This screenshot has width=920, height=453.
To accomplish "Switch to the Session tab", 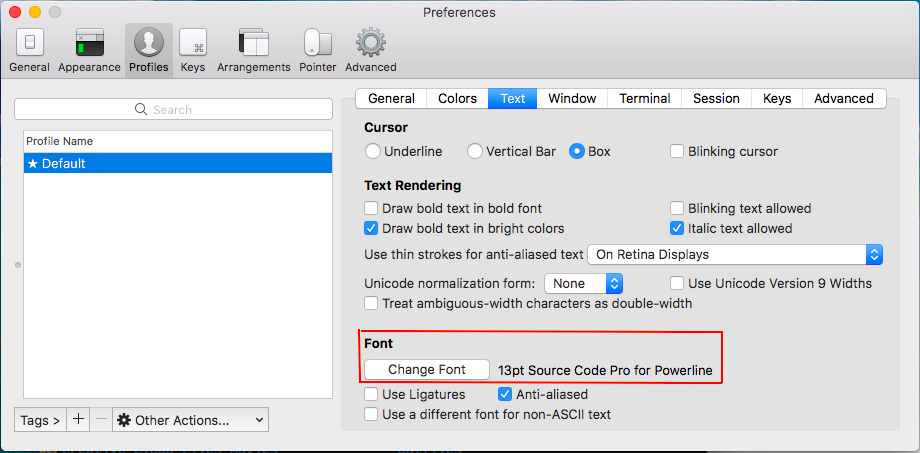I will (716, 99).
